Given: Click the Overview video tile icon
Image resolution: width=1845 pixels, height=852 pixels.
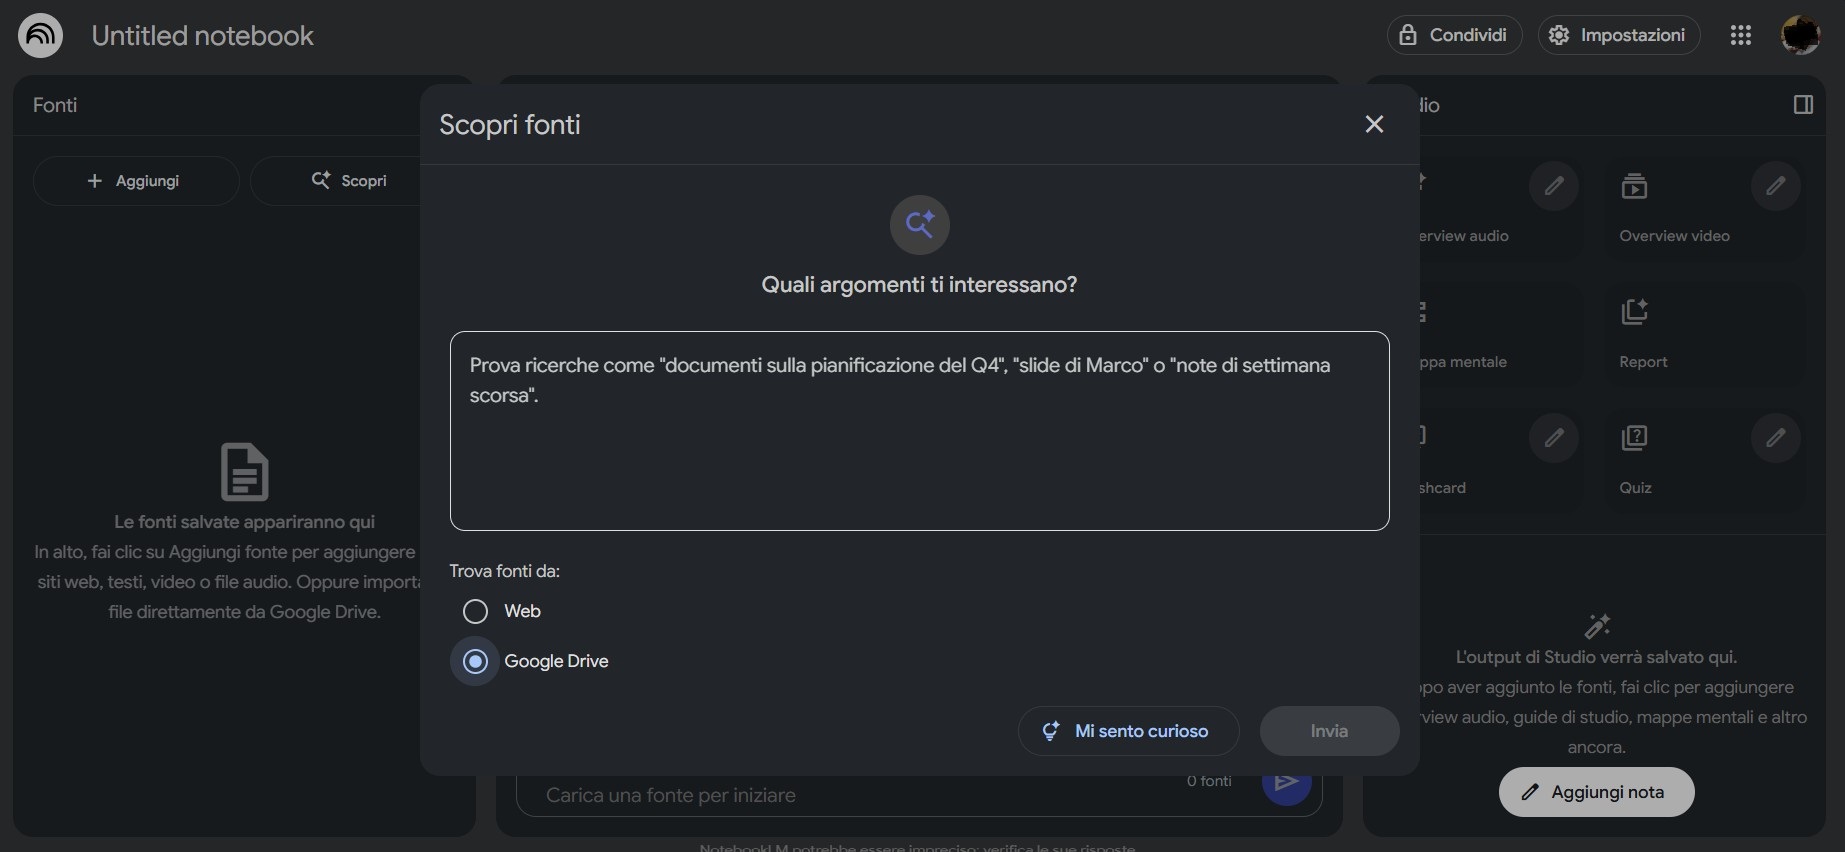Looking at the screenshot, I should point(1634,186).
